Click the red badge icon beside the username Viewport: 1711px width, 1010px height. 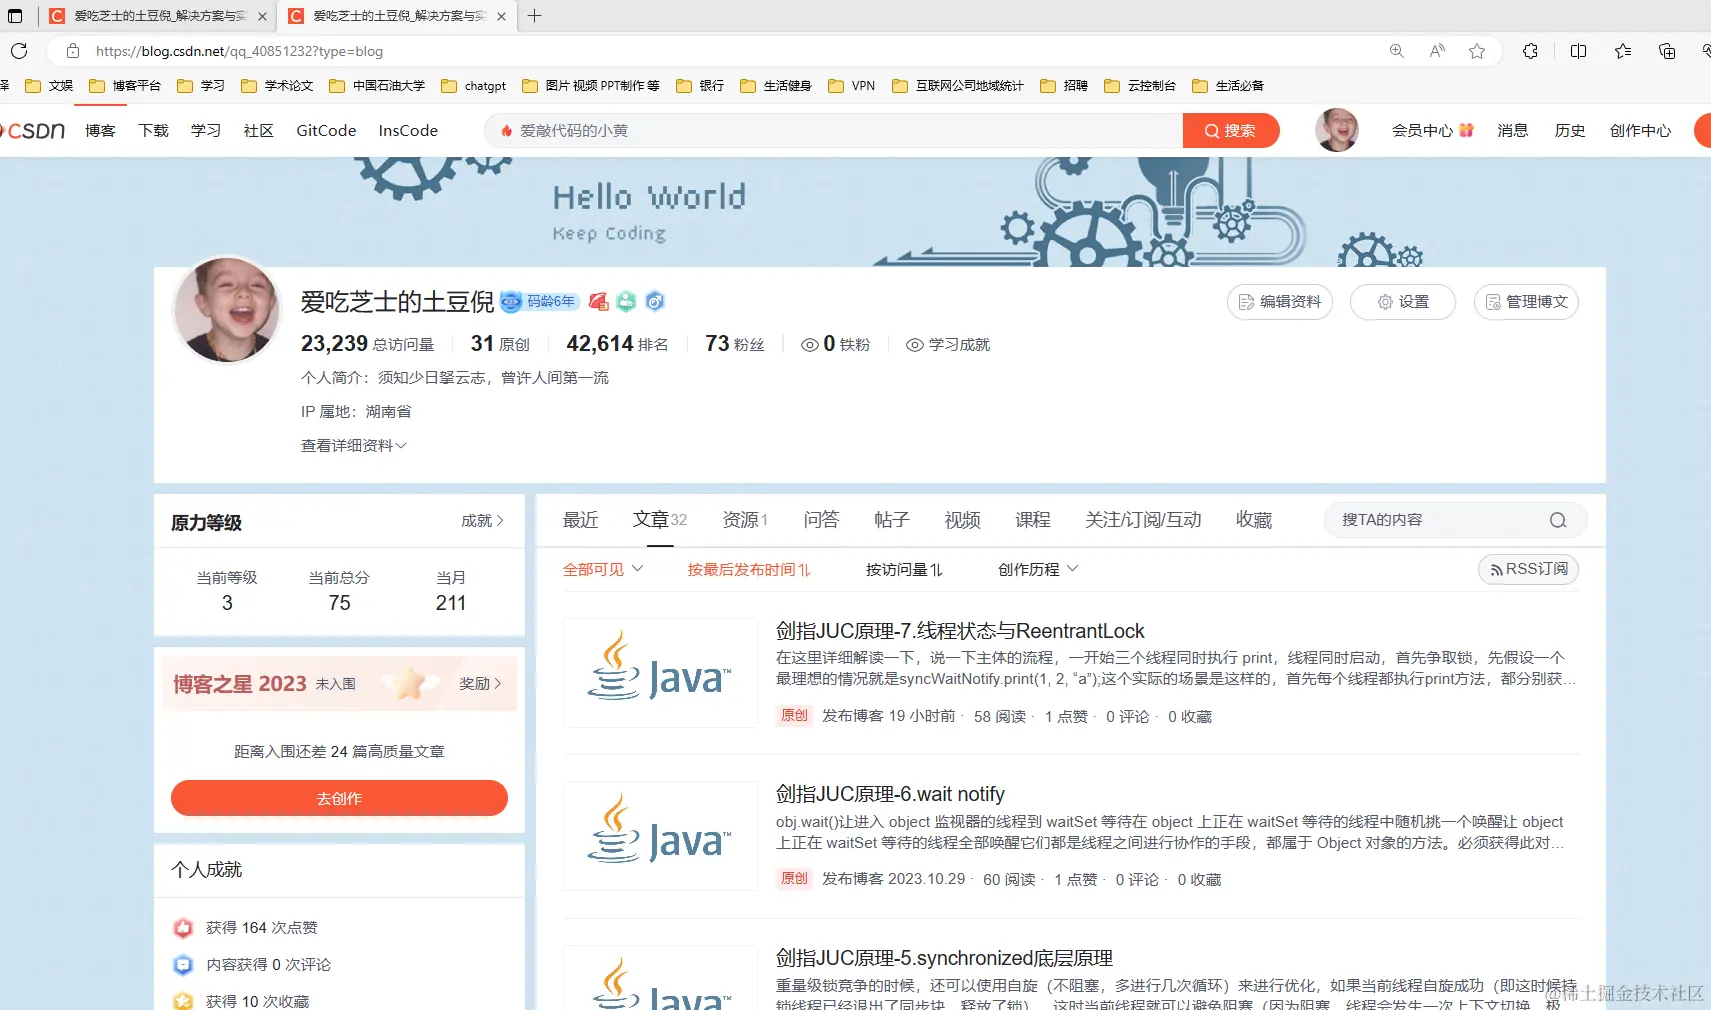click(x=599, y=301)
